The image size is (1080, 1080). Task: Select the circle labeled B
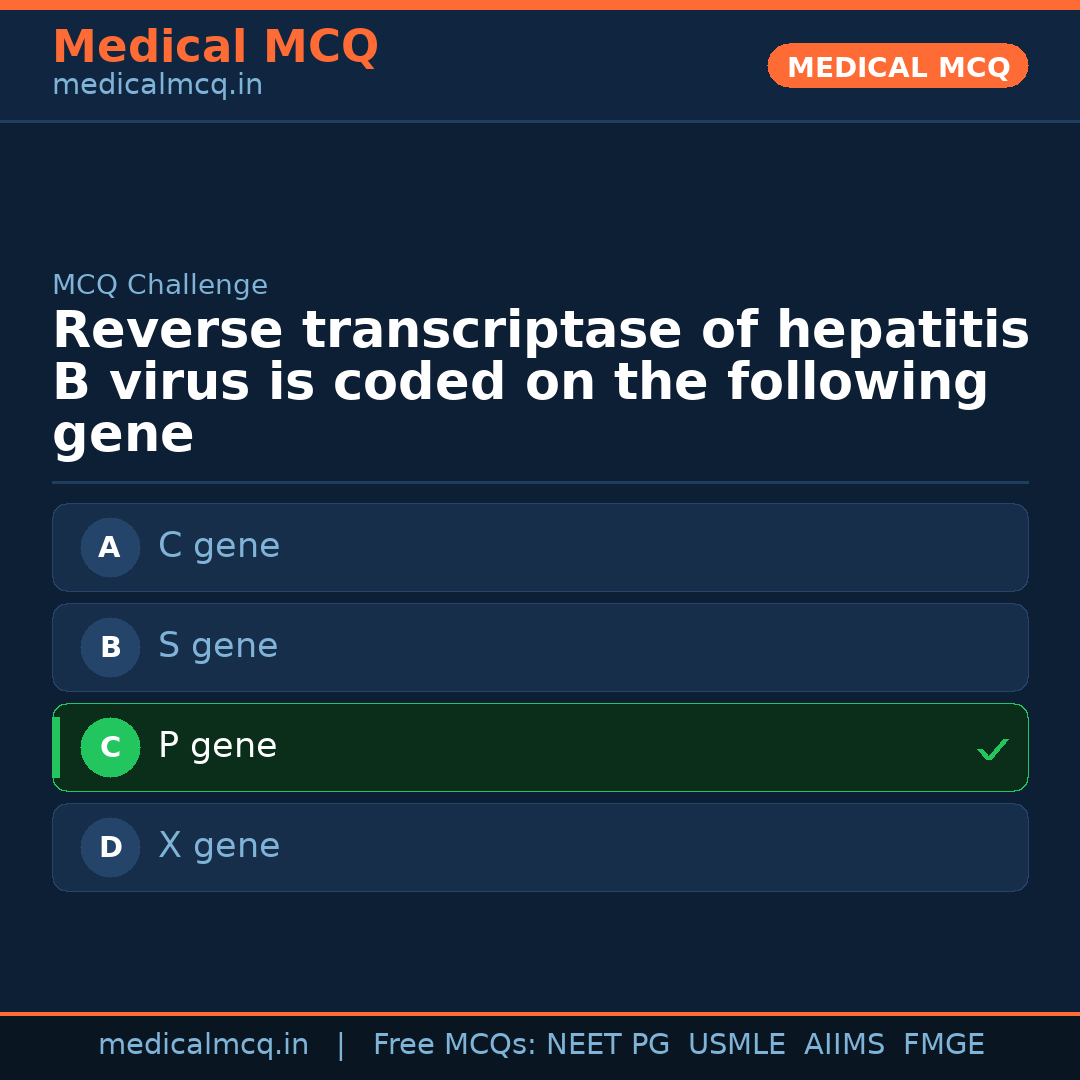pos(110,647)
